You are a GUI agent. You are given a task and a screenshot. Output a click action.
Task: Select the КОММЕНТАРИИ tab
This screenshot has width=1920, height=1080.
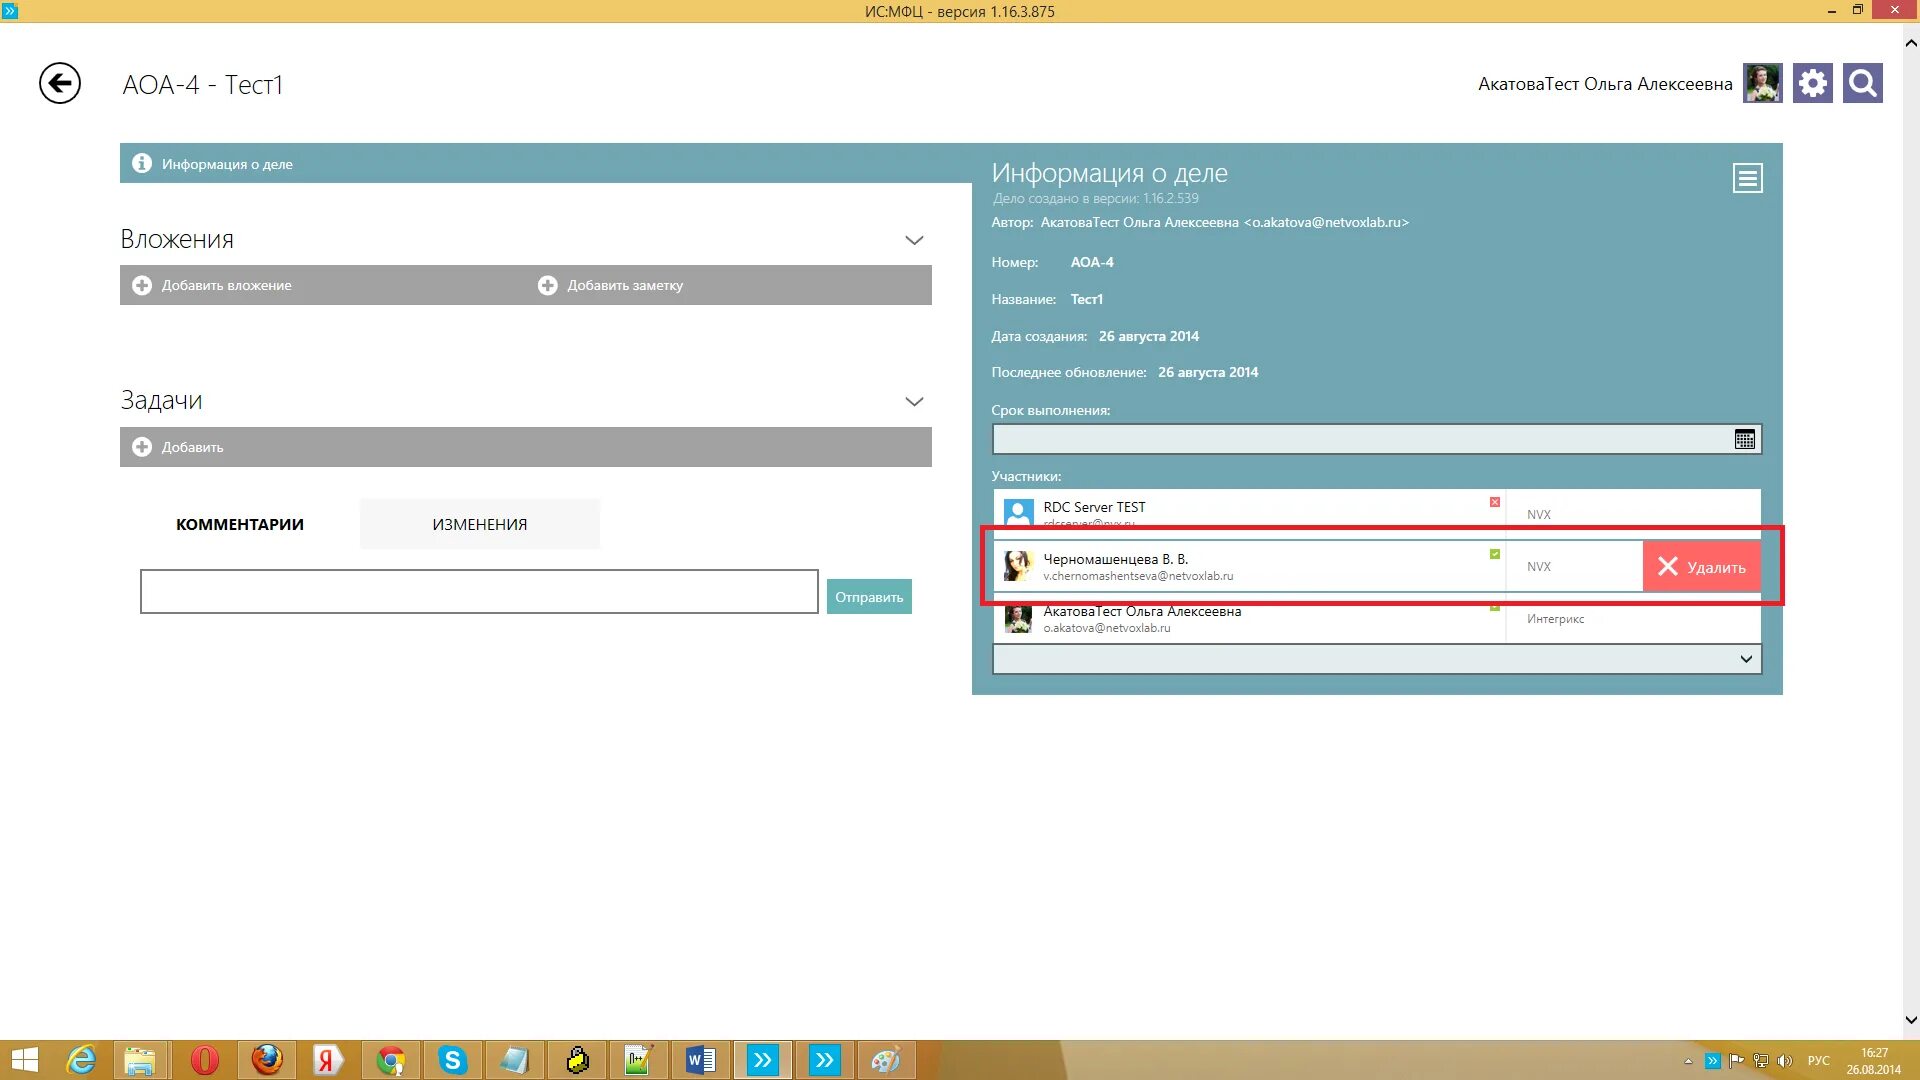(240, 524)
